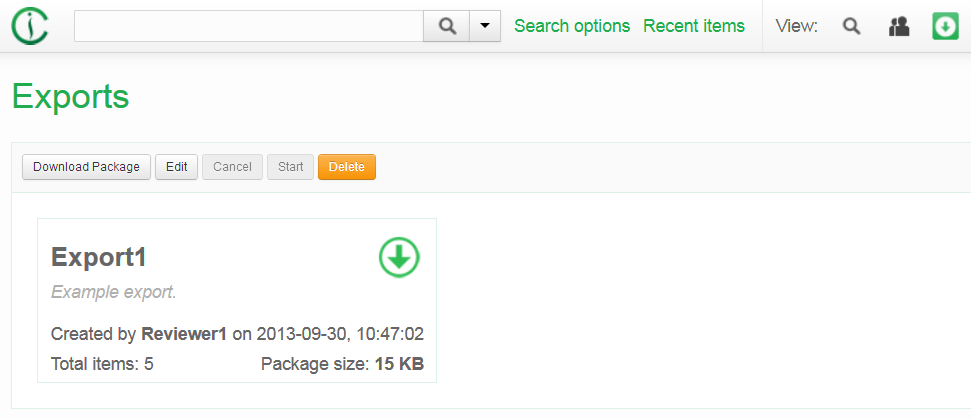Viewport: 971px width, 419px height.
Task: Click the Export1 green download arrow icon
Action: pos(399,257)
